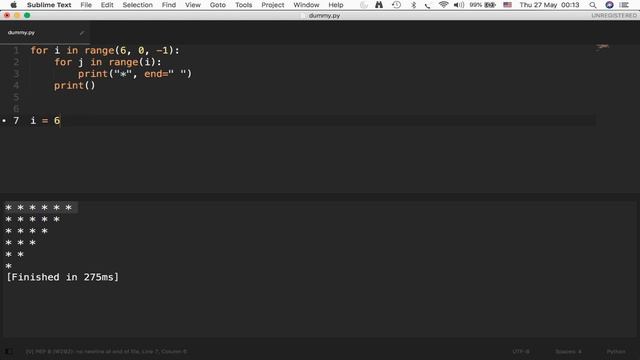Open the Help menu
Image resolution: width=640 pixels, height=360 pixels.
point(336,5)
